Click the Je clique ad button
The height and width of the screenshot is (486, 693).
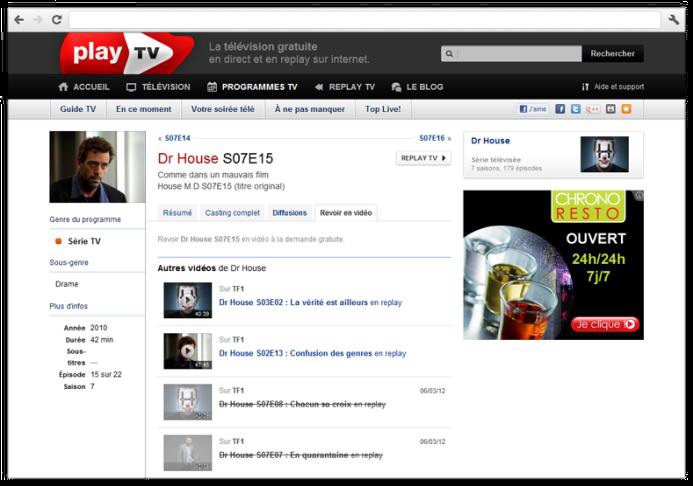[605, 324]
